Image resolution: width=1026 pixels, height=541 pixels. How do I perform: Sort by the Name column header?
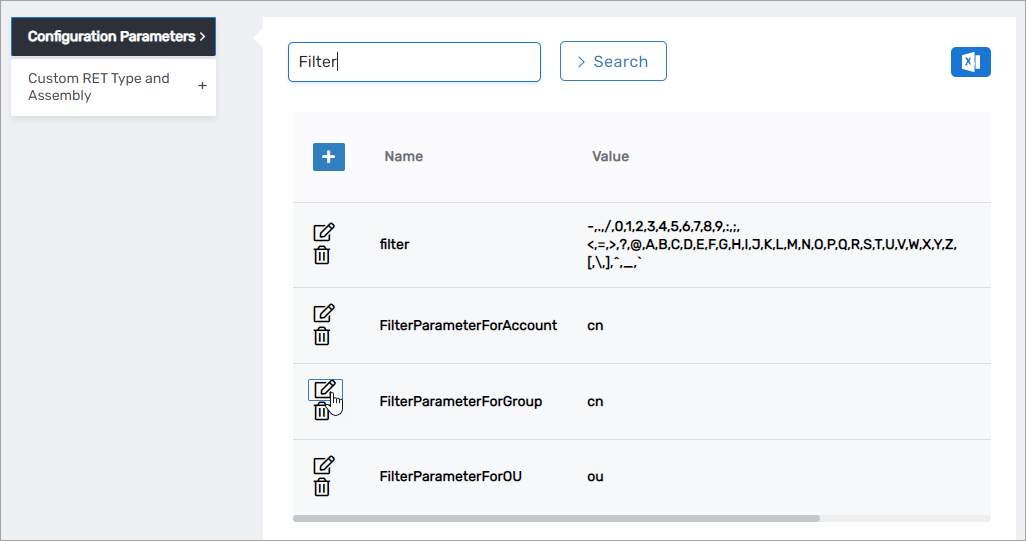pyautogui.click(x=403, y=156)
